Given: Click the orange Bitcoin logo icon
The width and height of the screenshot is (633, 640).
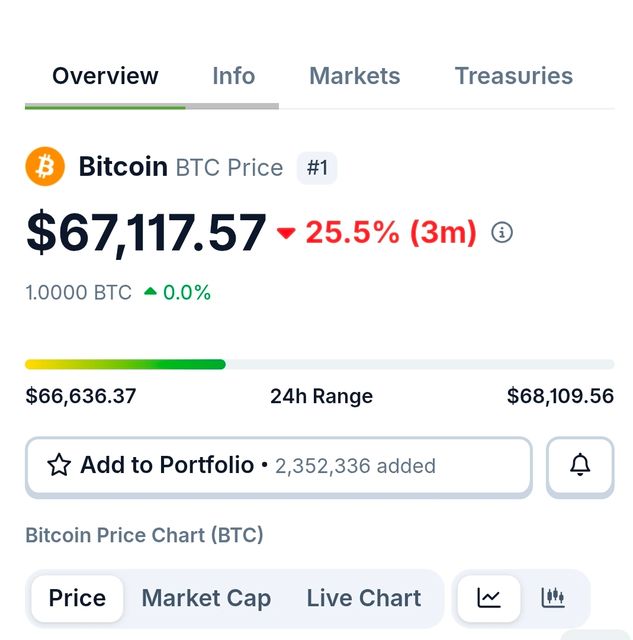Looking at the screenshot, I should (x=45, y=167).
